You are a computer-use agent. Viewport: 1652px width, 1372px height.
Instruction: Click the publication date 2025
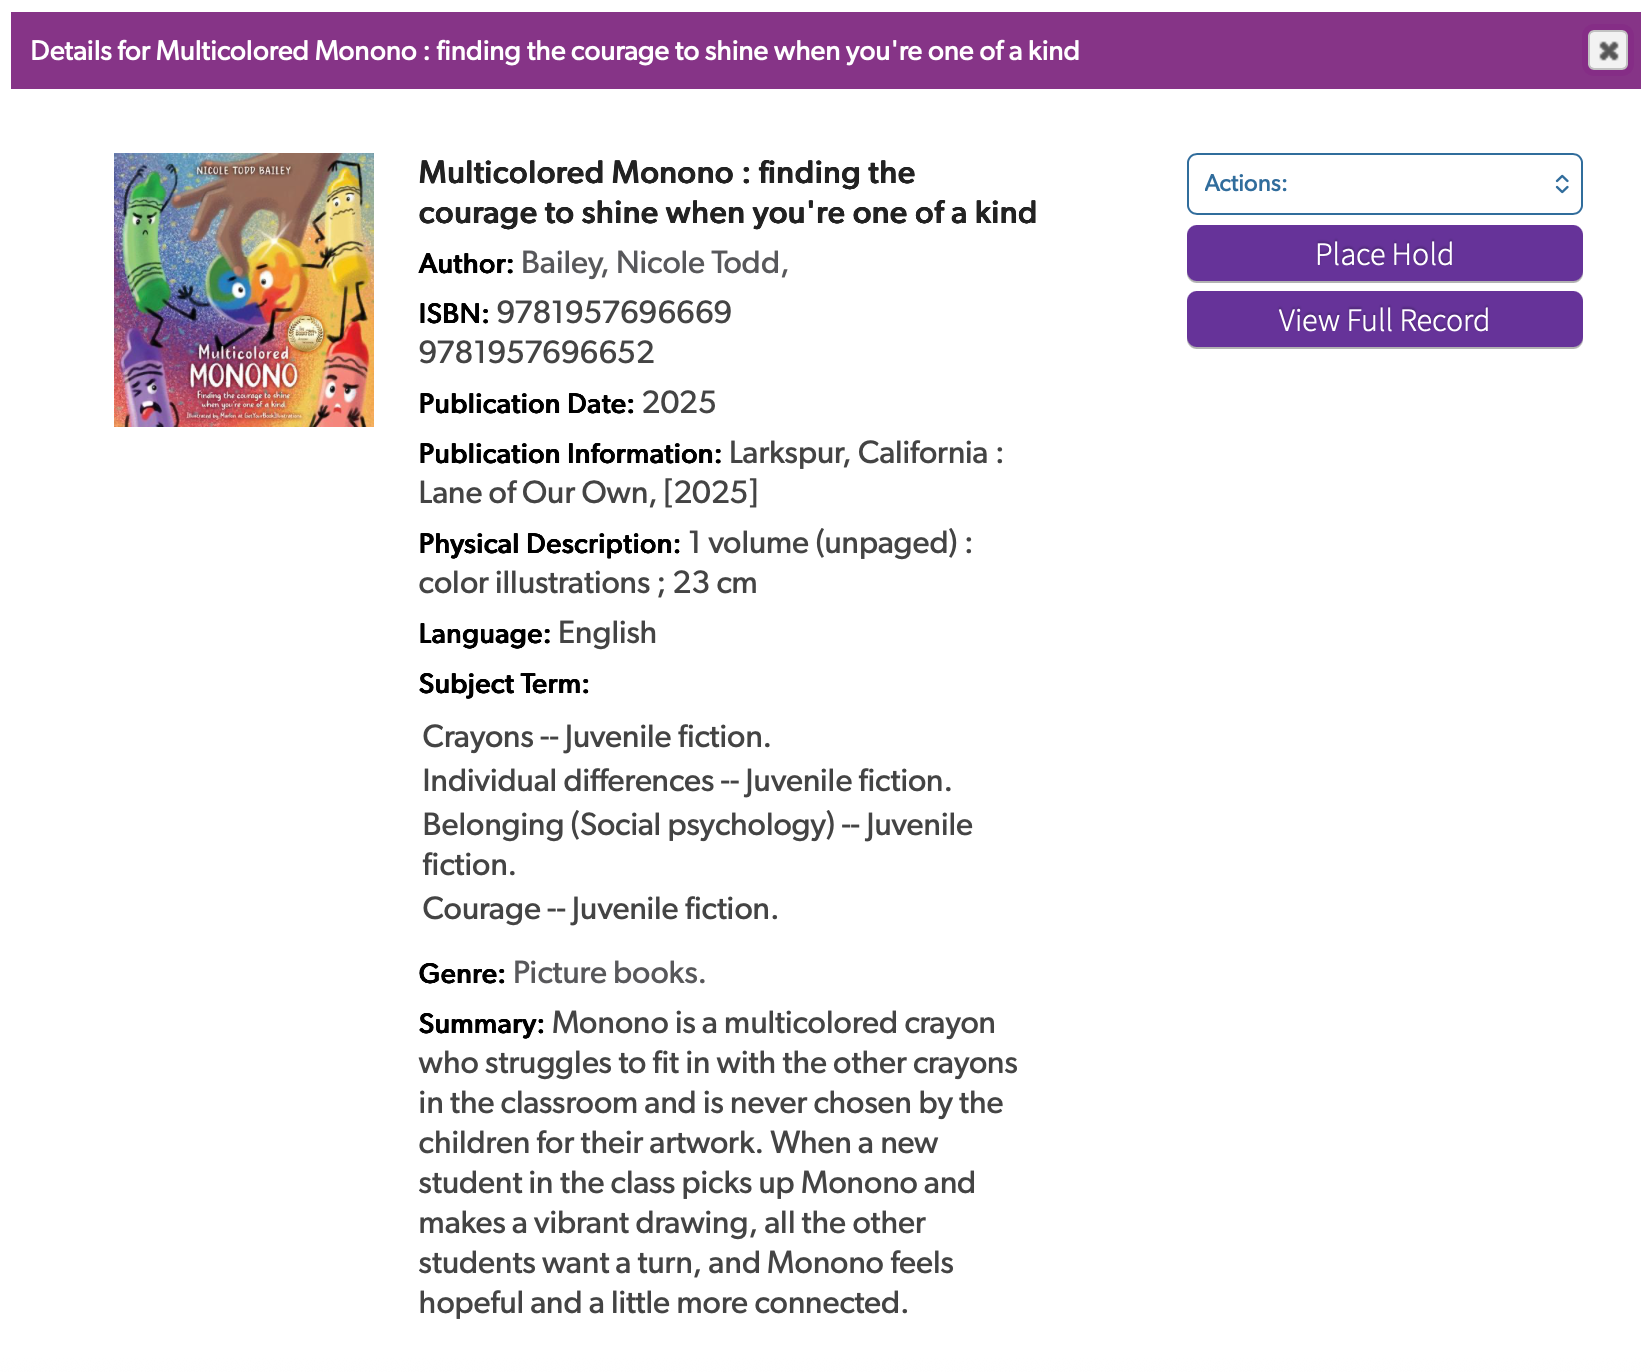(679, 403)
